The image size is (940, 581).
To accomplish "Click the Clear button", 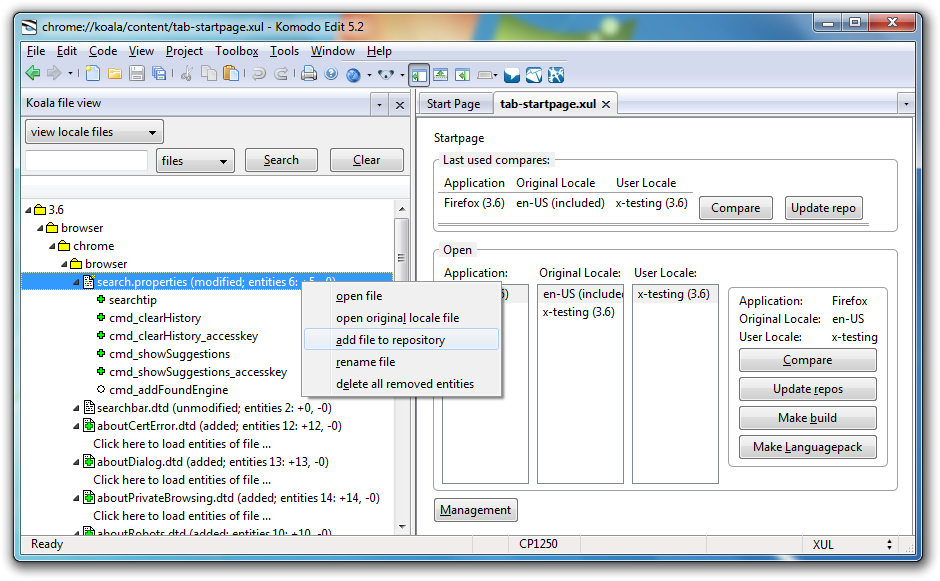I will click(x=366, y=160).
